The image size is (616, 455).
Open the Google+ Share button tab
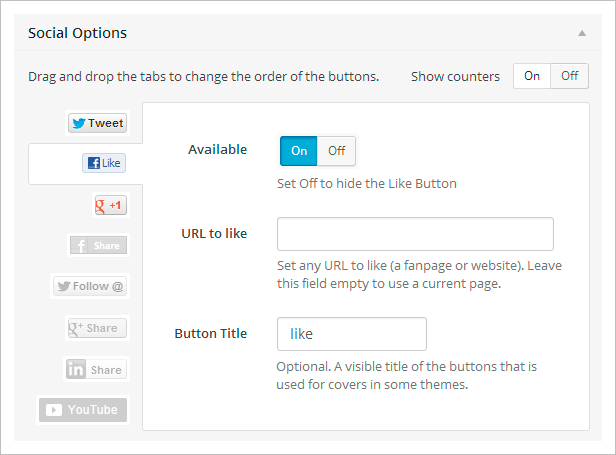pyautogui.click(x=94, y=328)
